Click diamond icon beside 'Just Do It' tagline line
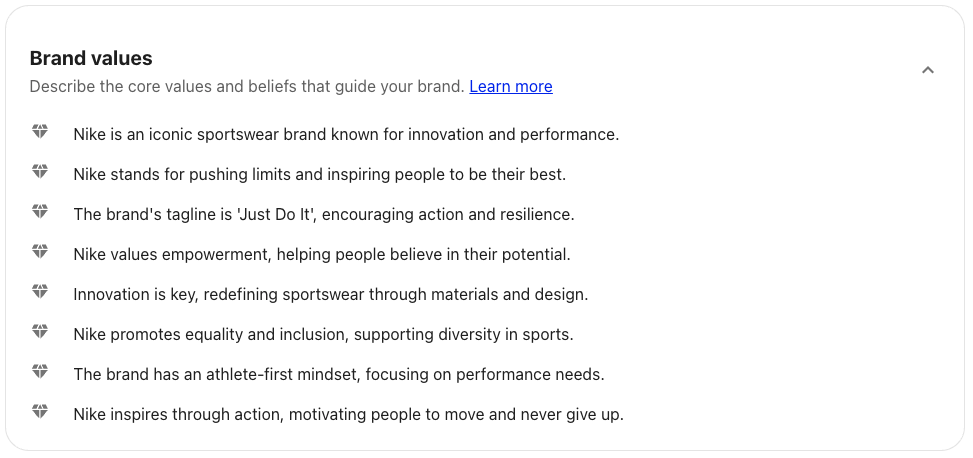Screen dimensions: 973x458 [x=40, y=212]
